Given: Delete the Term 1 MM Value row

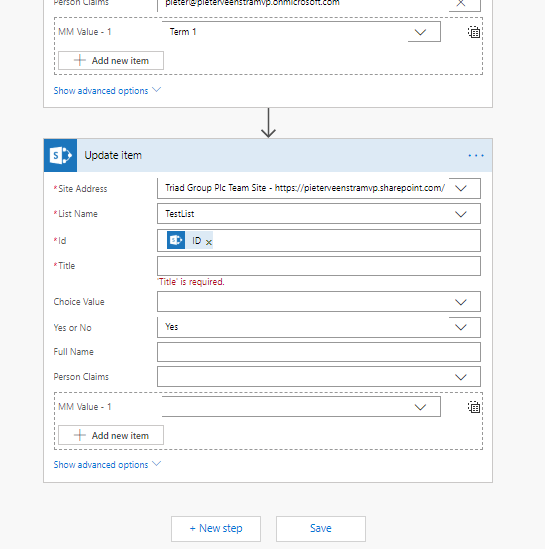Looking at the screenshot, I should click(x=474, y=32).
